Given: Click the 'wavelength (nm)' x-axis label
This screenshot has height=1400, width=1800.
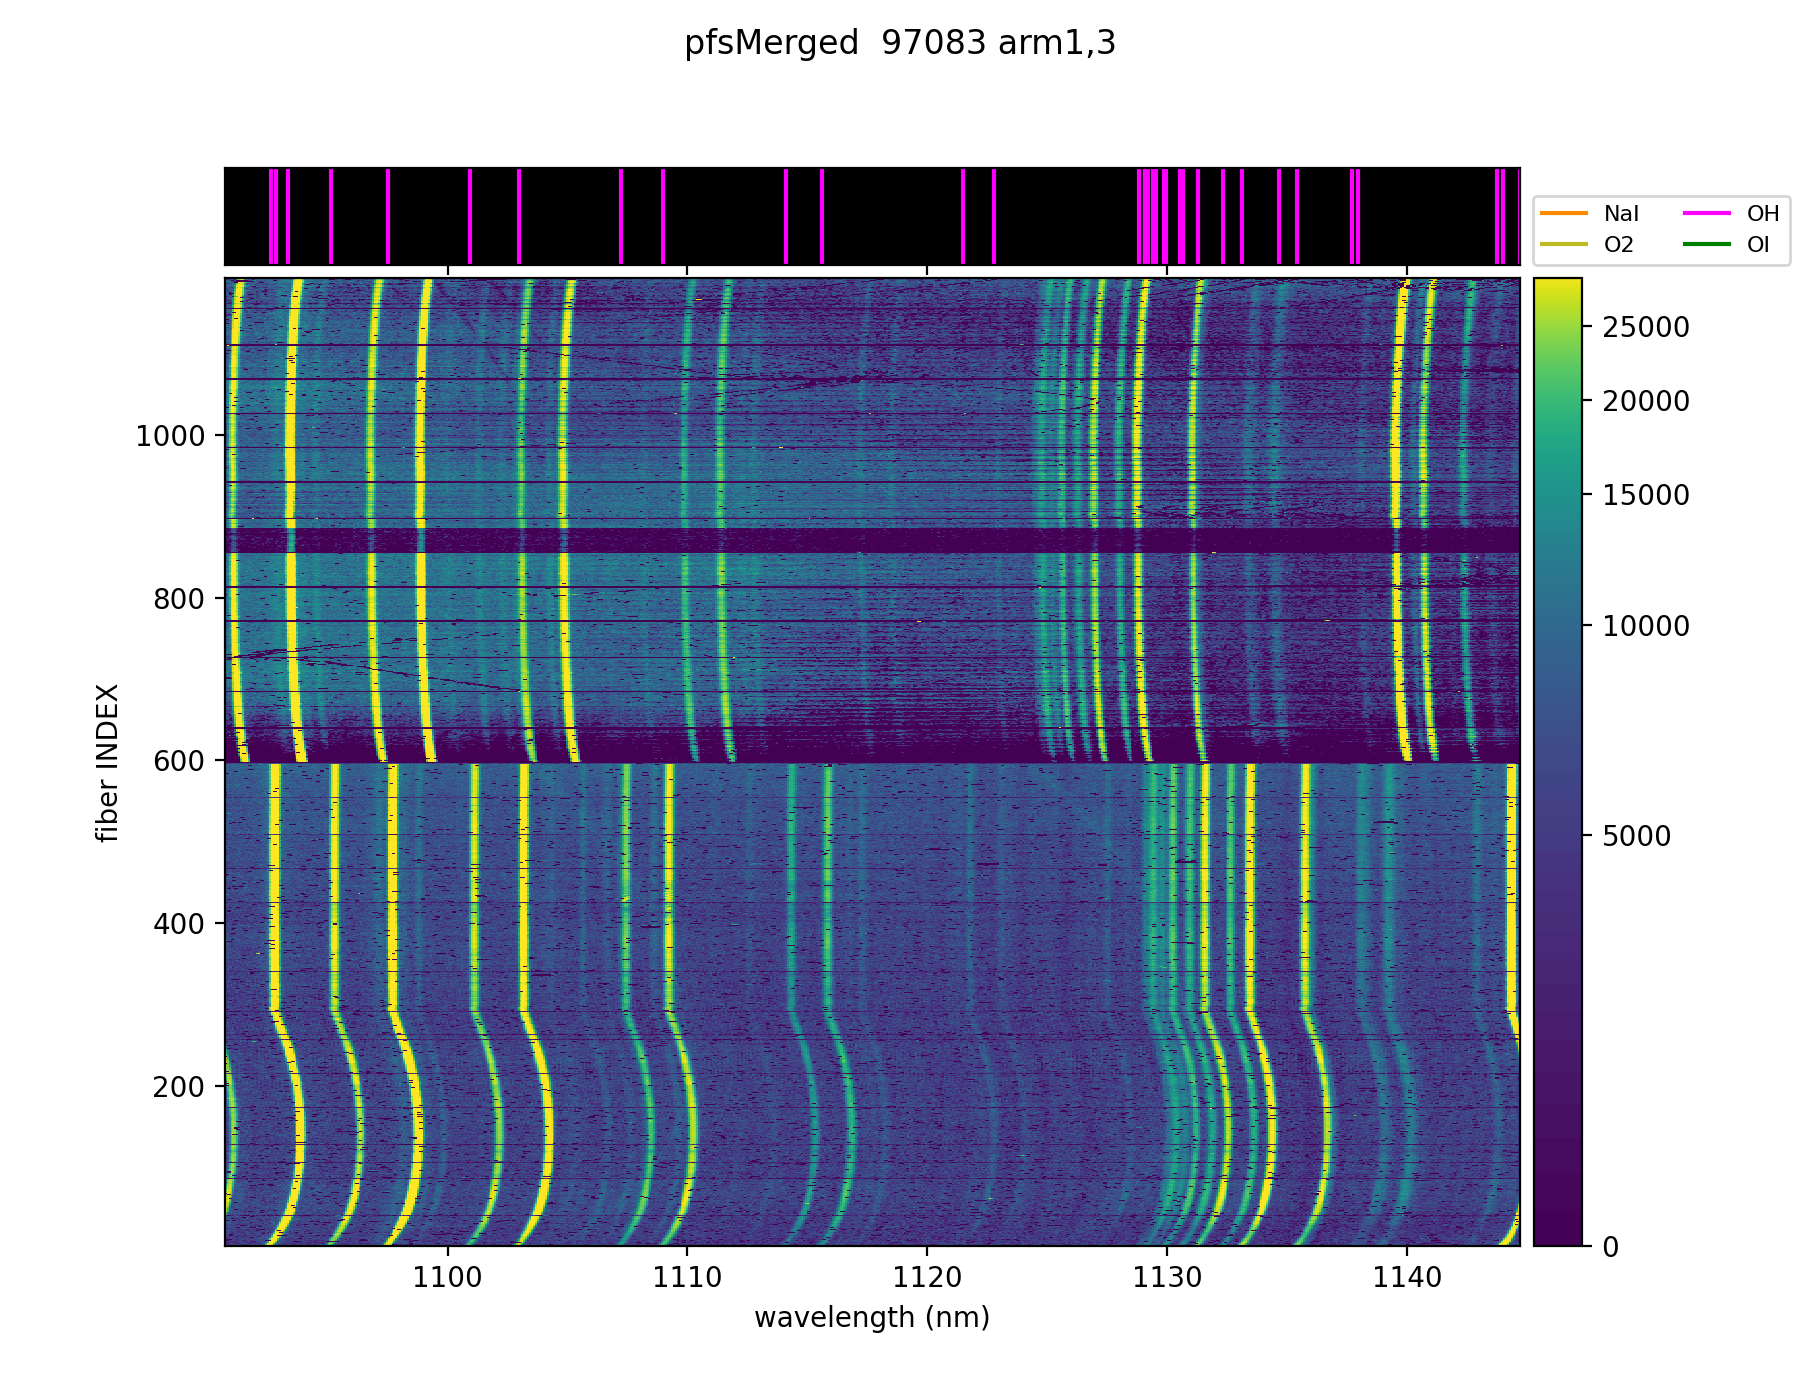Looking at the screenshot, I should point(871,1317).
